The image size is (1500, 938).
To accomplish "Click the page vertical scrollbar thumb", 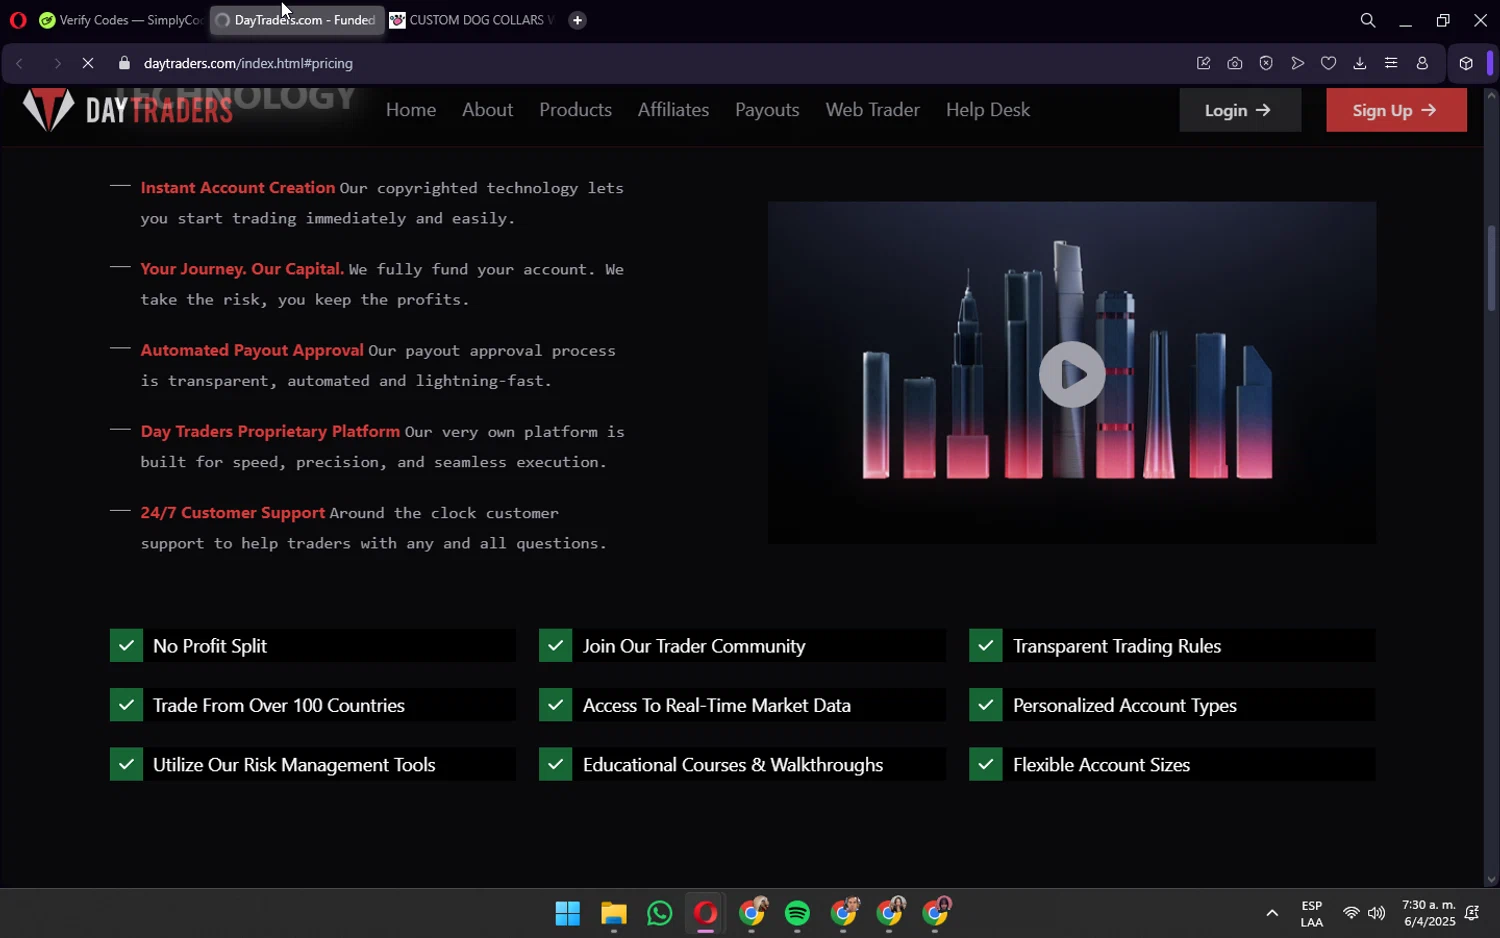I will (1491, 268).
